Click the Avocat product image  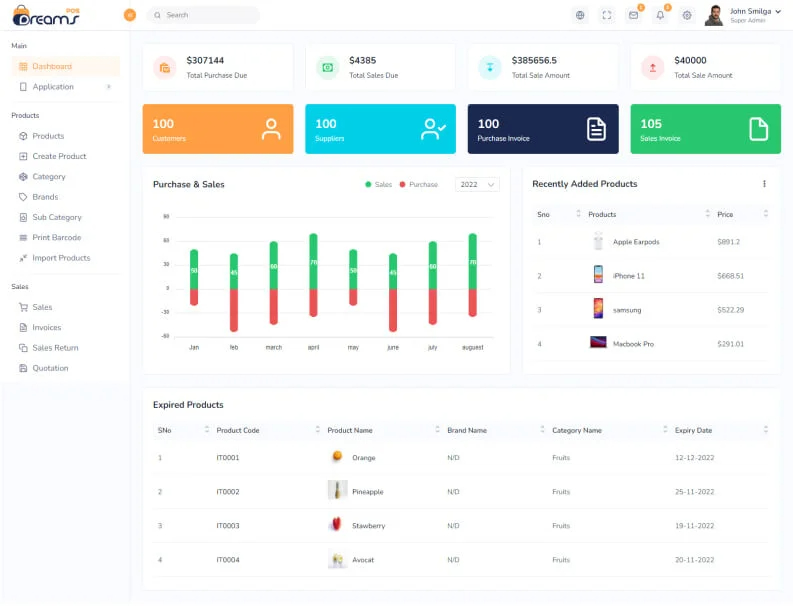[337, 559]
